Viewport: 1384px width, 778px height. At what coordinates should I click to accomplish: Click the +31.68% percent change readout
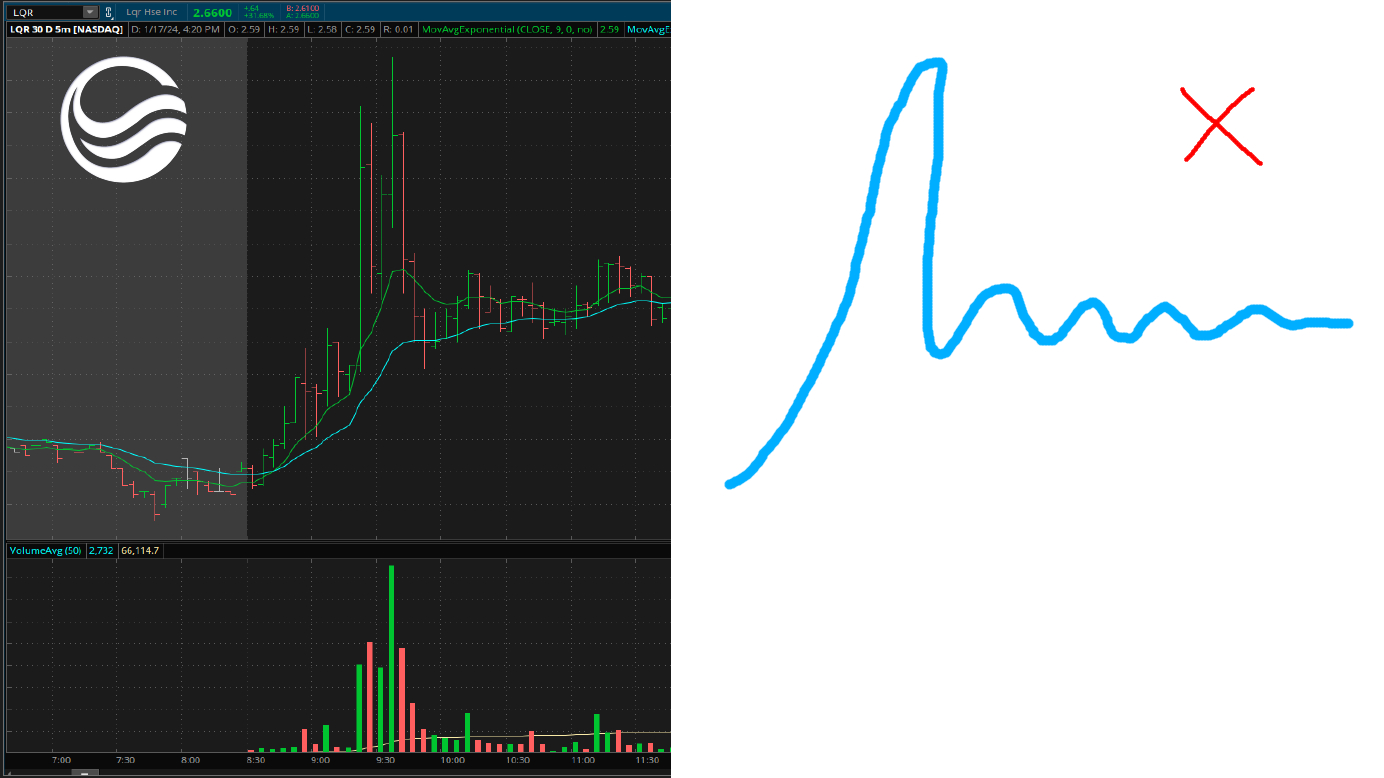pyautogui.click(x=260, y=15)
